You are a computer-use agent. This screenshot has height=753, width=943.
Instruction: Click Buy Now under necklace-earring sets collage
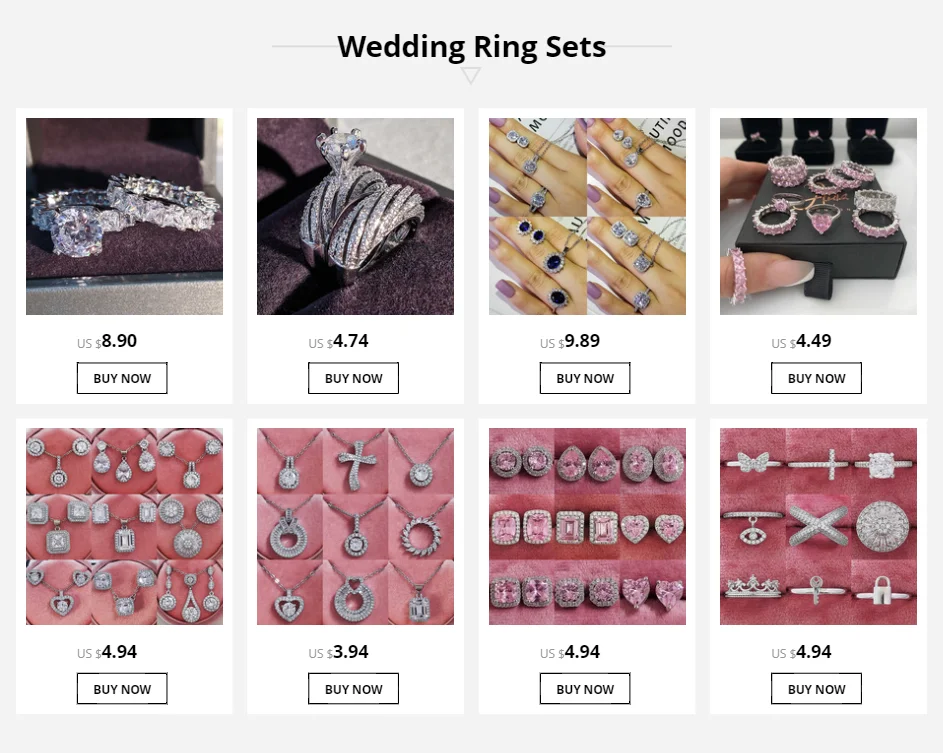122,689
